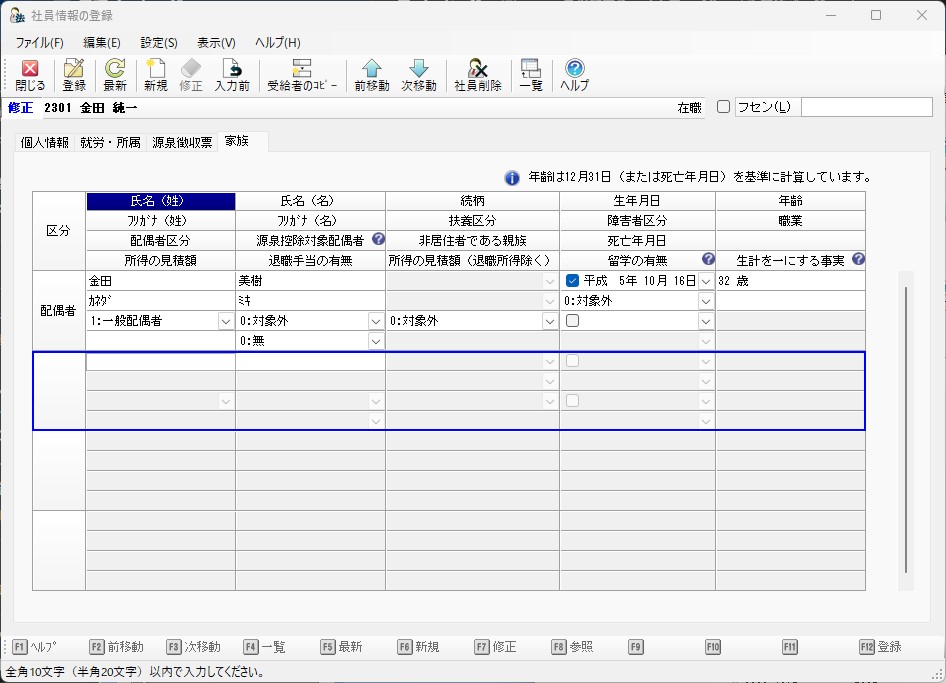Go to next employee with 次移動 icon
946x683 pixels.
[x=419, y=75]
